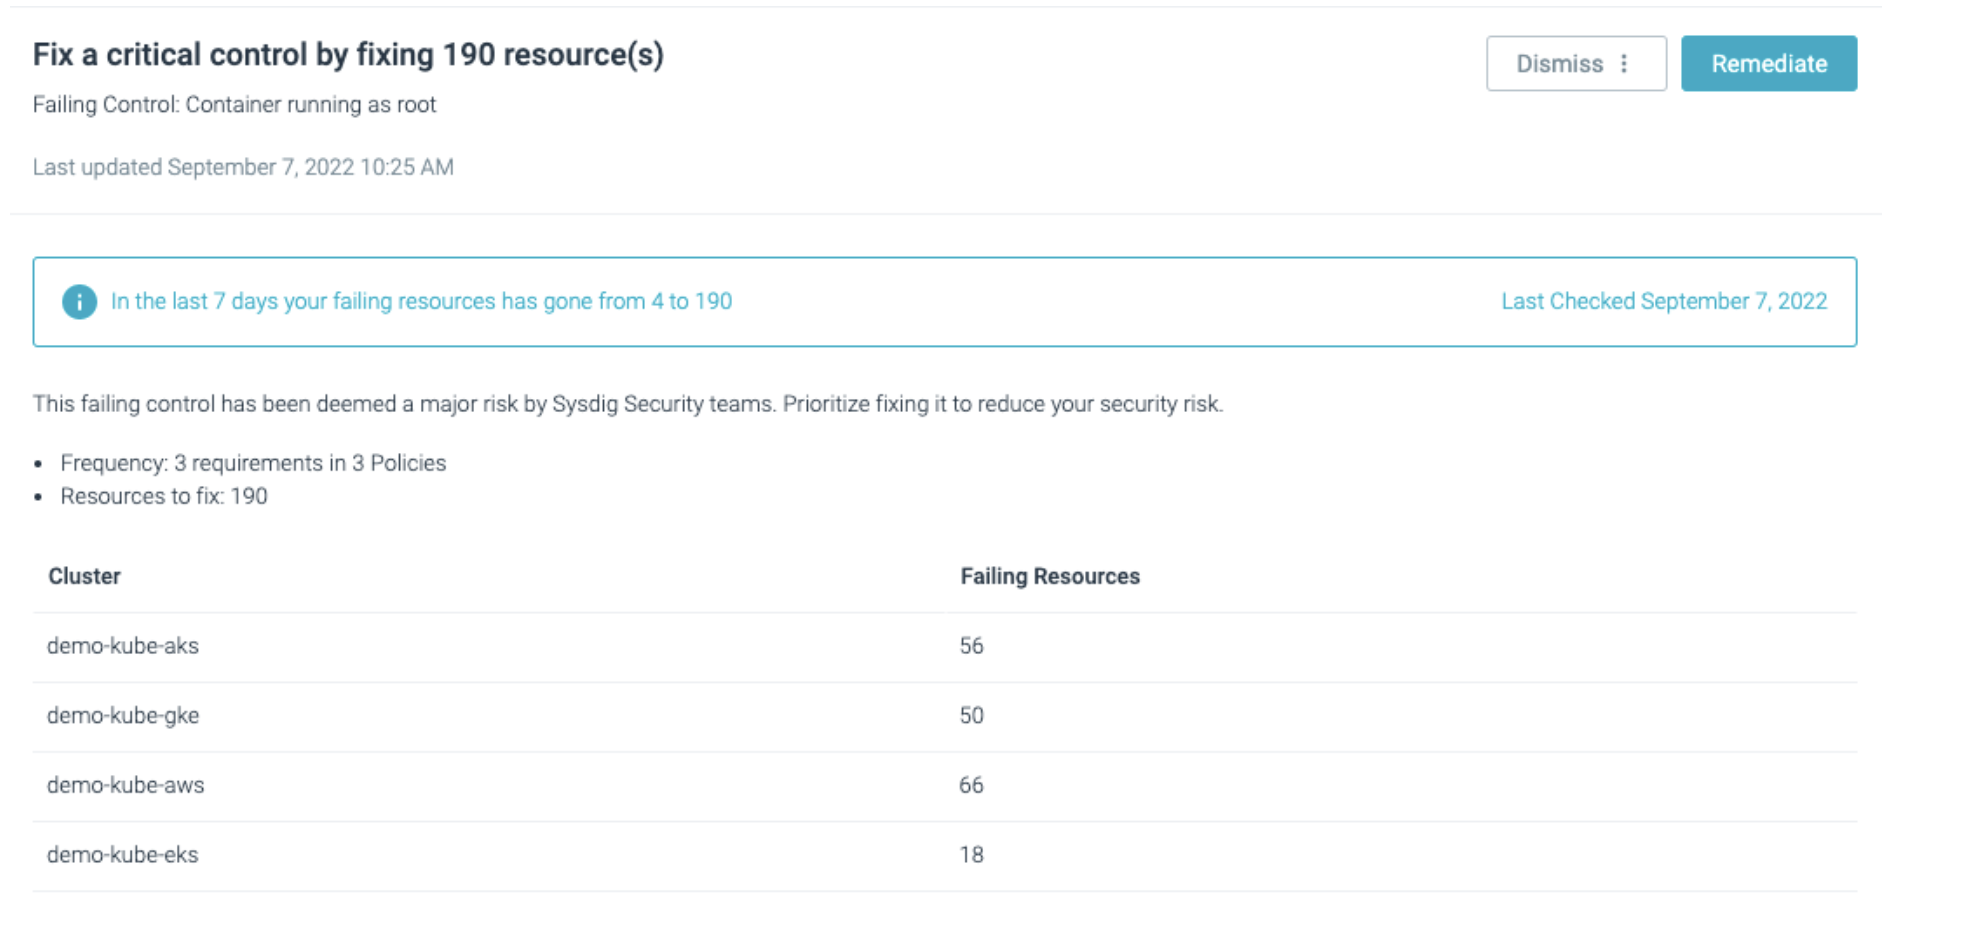
Task: Select the 18 failing resources count
Action: (x=971, y=855)
